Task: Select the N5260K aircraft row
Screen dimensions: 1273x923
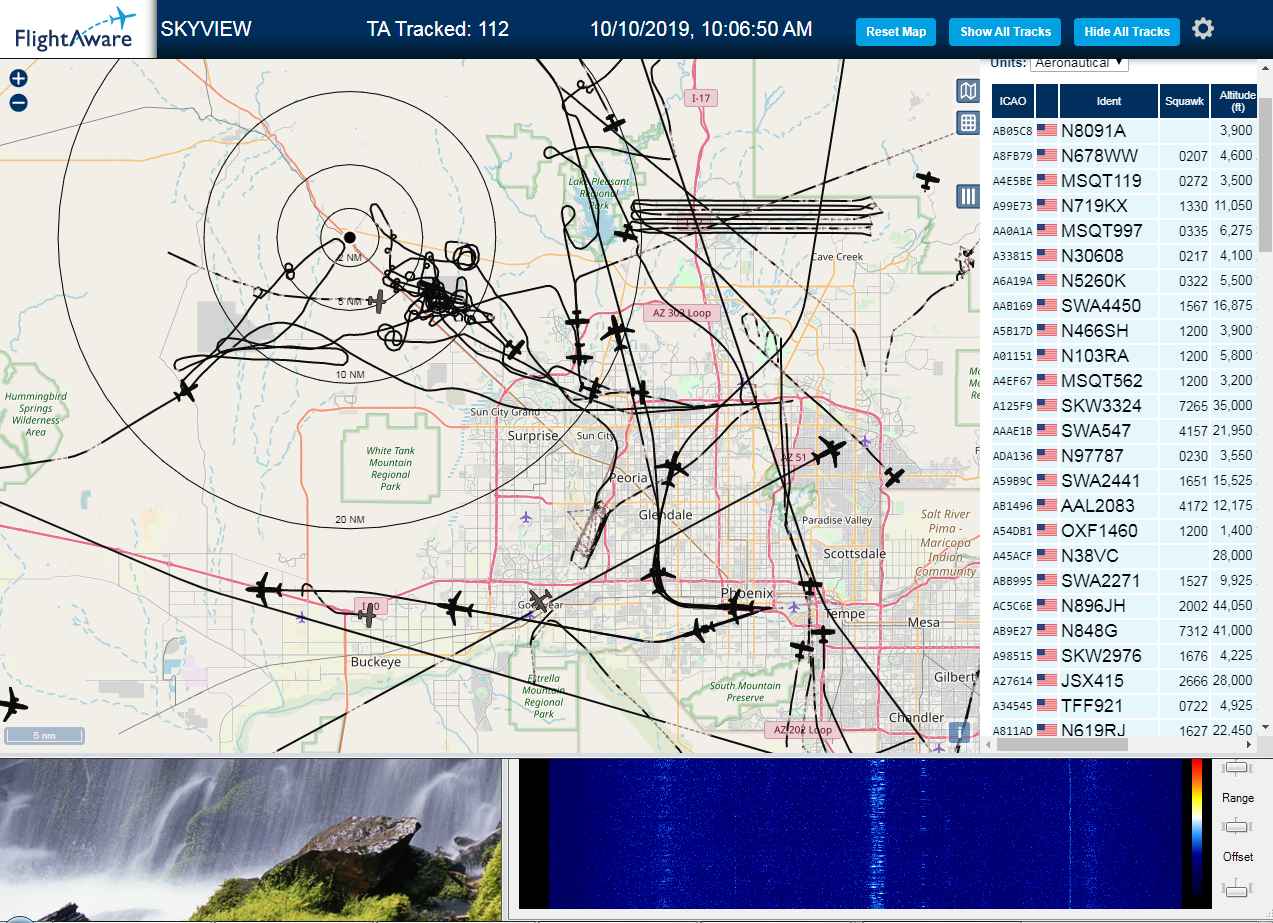Action: [x=1125, y=280]
